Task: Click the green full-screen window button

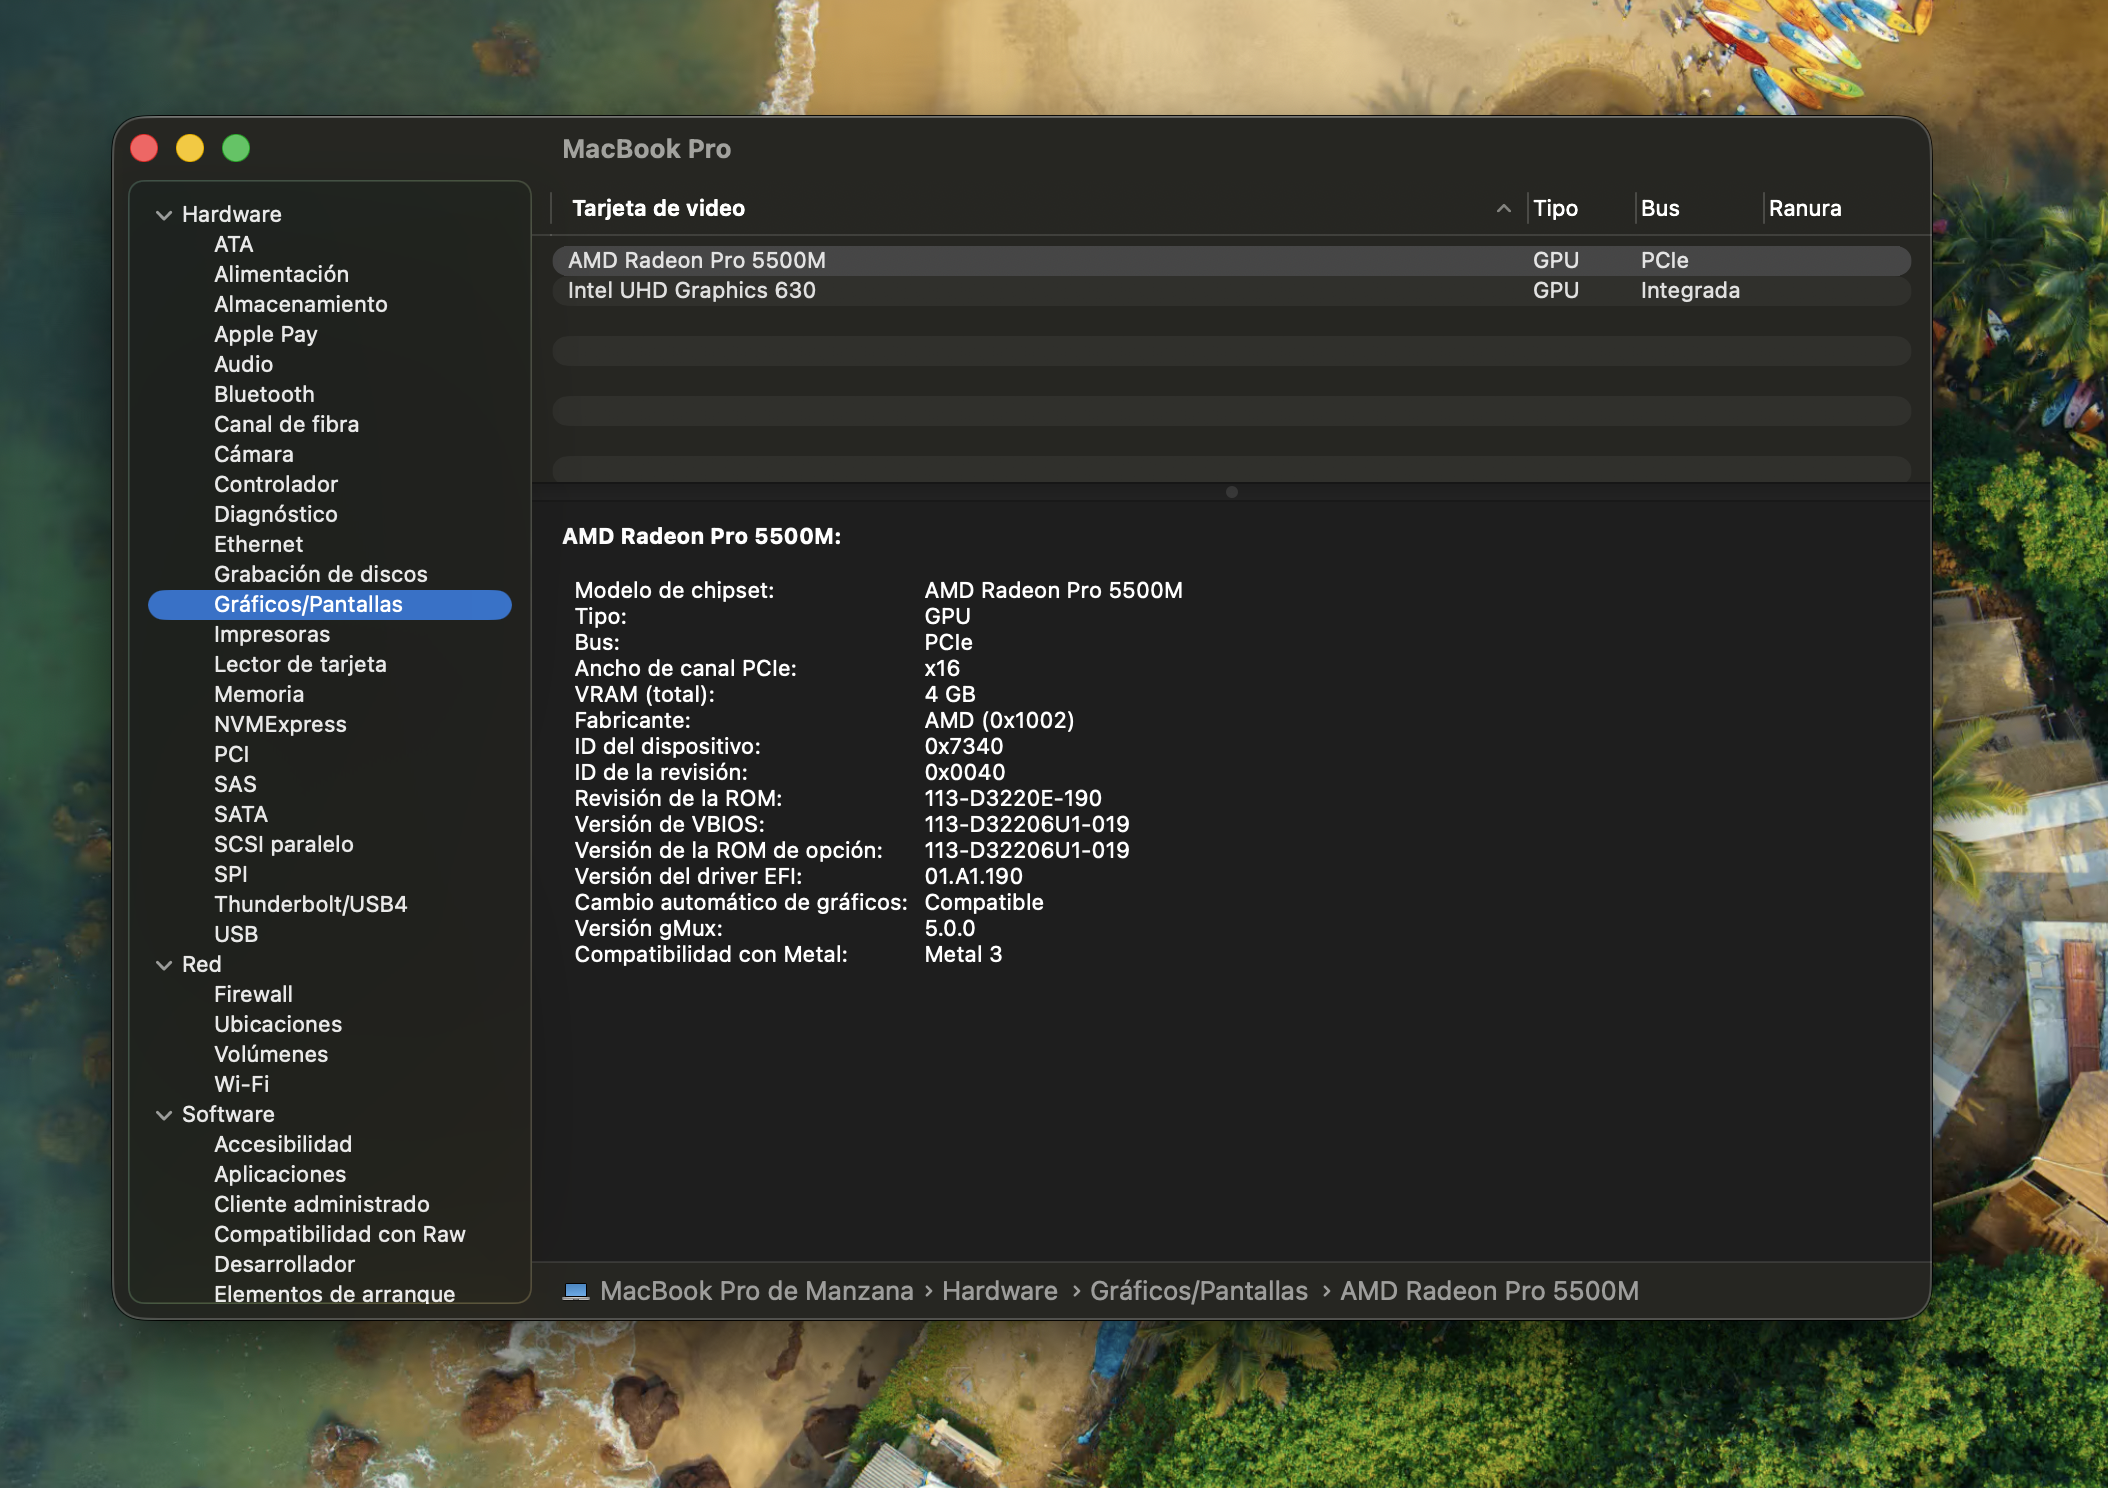Action: coord(236,149)
